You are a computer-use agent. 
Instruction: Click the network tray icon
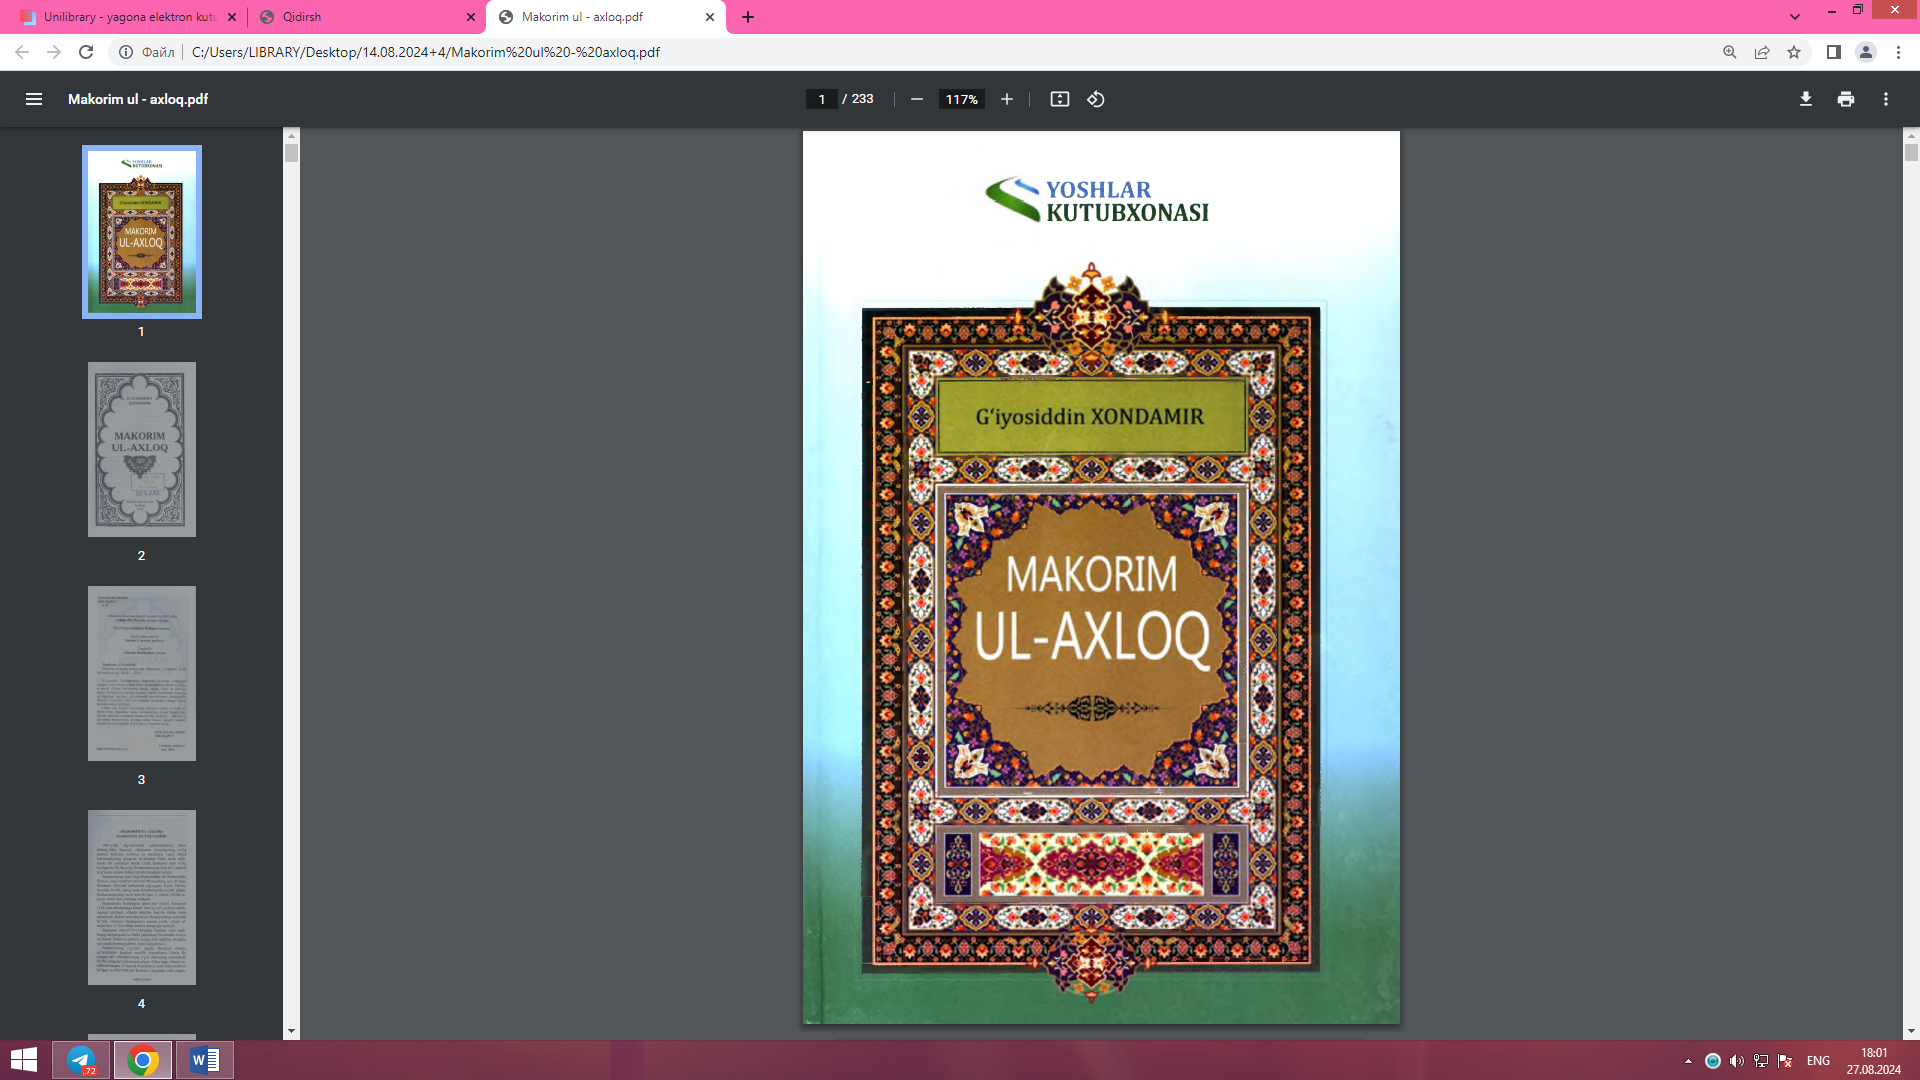[1761, 1061]
